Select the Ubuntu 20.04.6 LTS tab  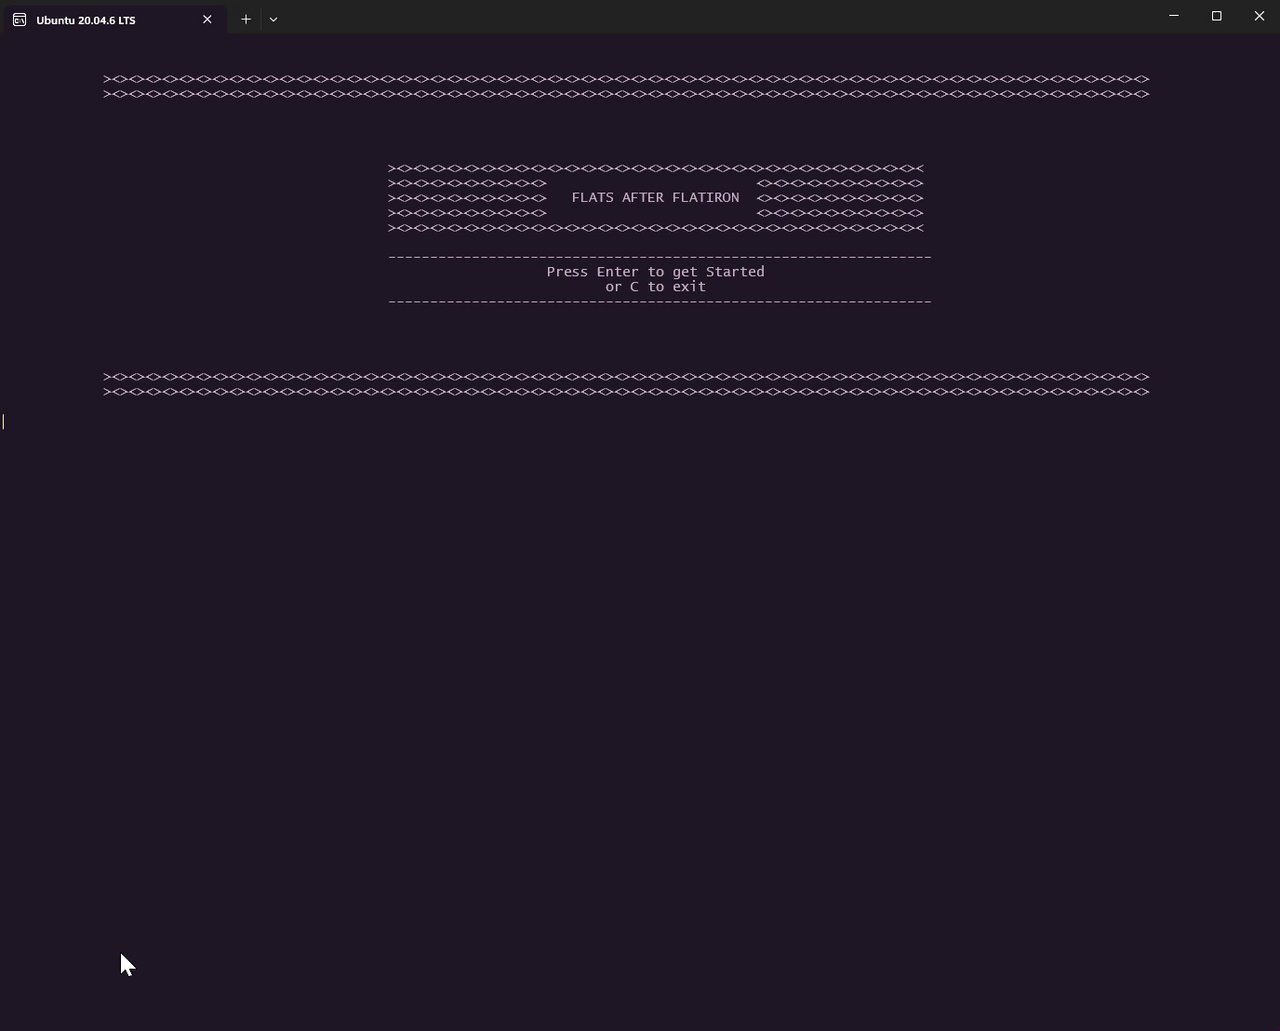click(113, 19)
